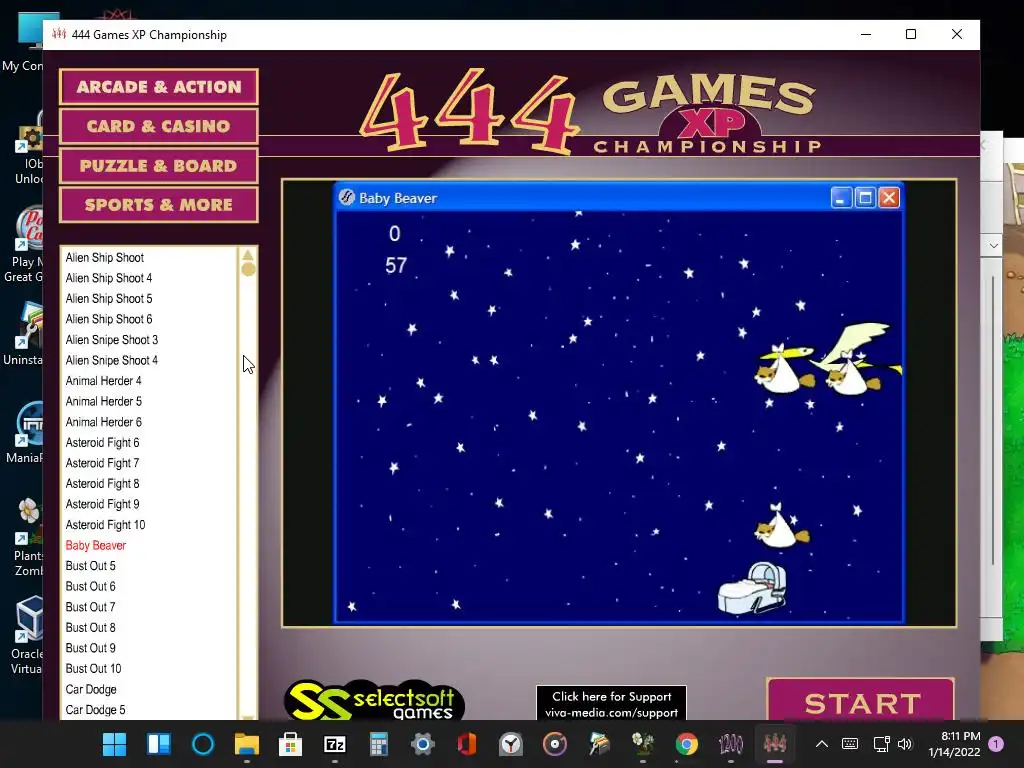Open the Sports & More category
Screen dimensions: 1024x768
(x=159, y=204)
